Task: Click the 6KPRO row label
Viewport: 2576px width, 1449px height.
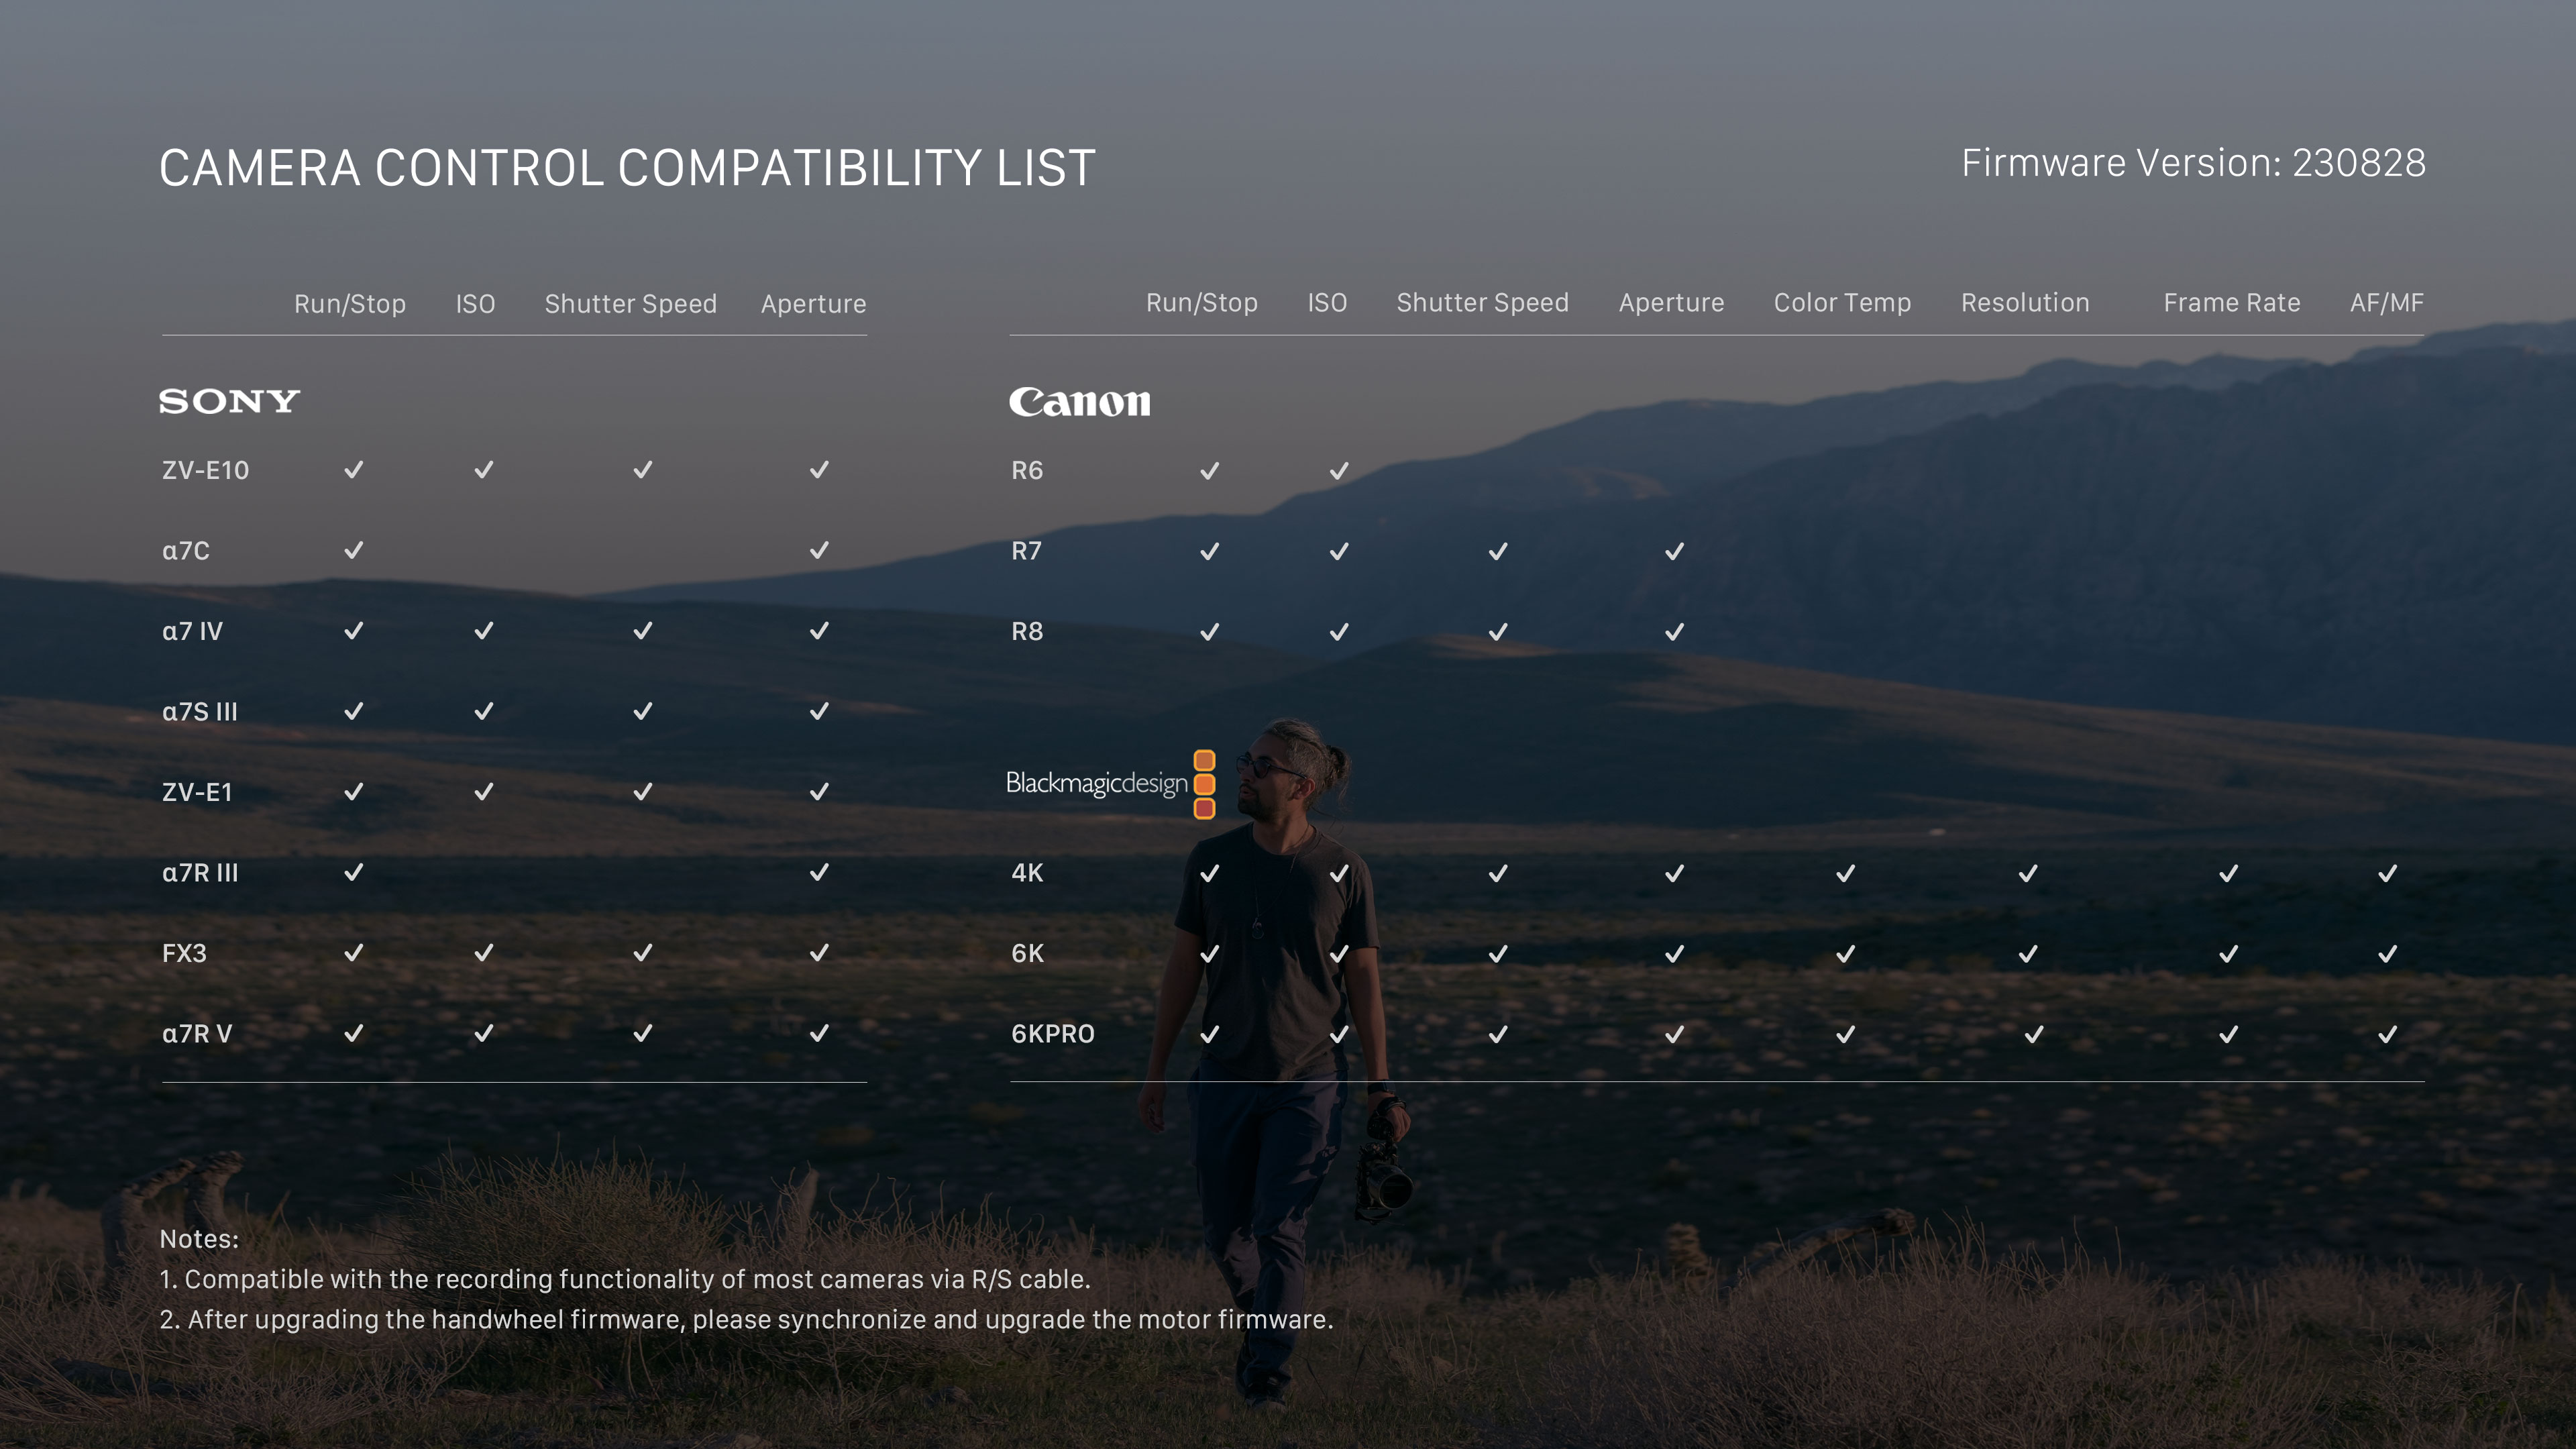Action: 1052,1034
